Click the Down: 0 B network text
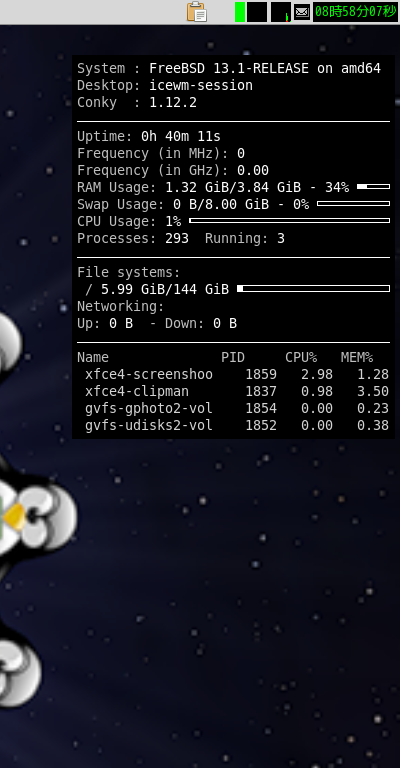This screenshot has width=400, height=768. pos(201,324)
